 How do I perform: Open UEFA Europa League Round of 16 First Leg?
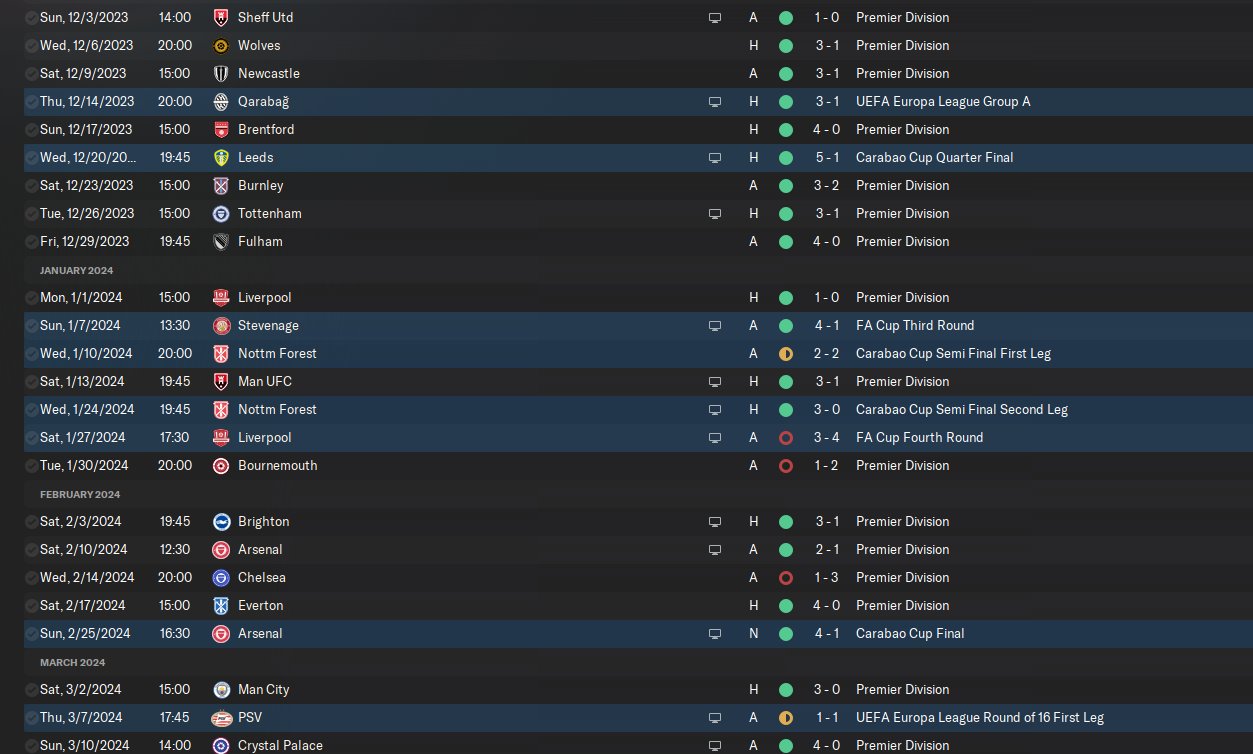(x=980, y=717)
